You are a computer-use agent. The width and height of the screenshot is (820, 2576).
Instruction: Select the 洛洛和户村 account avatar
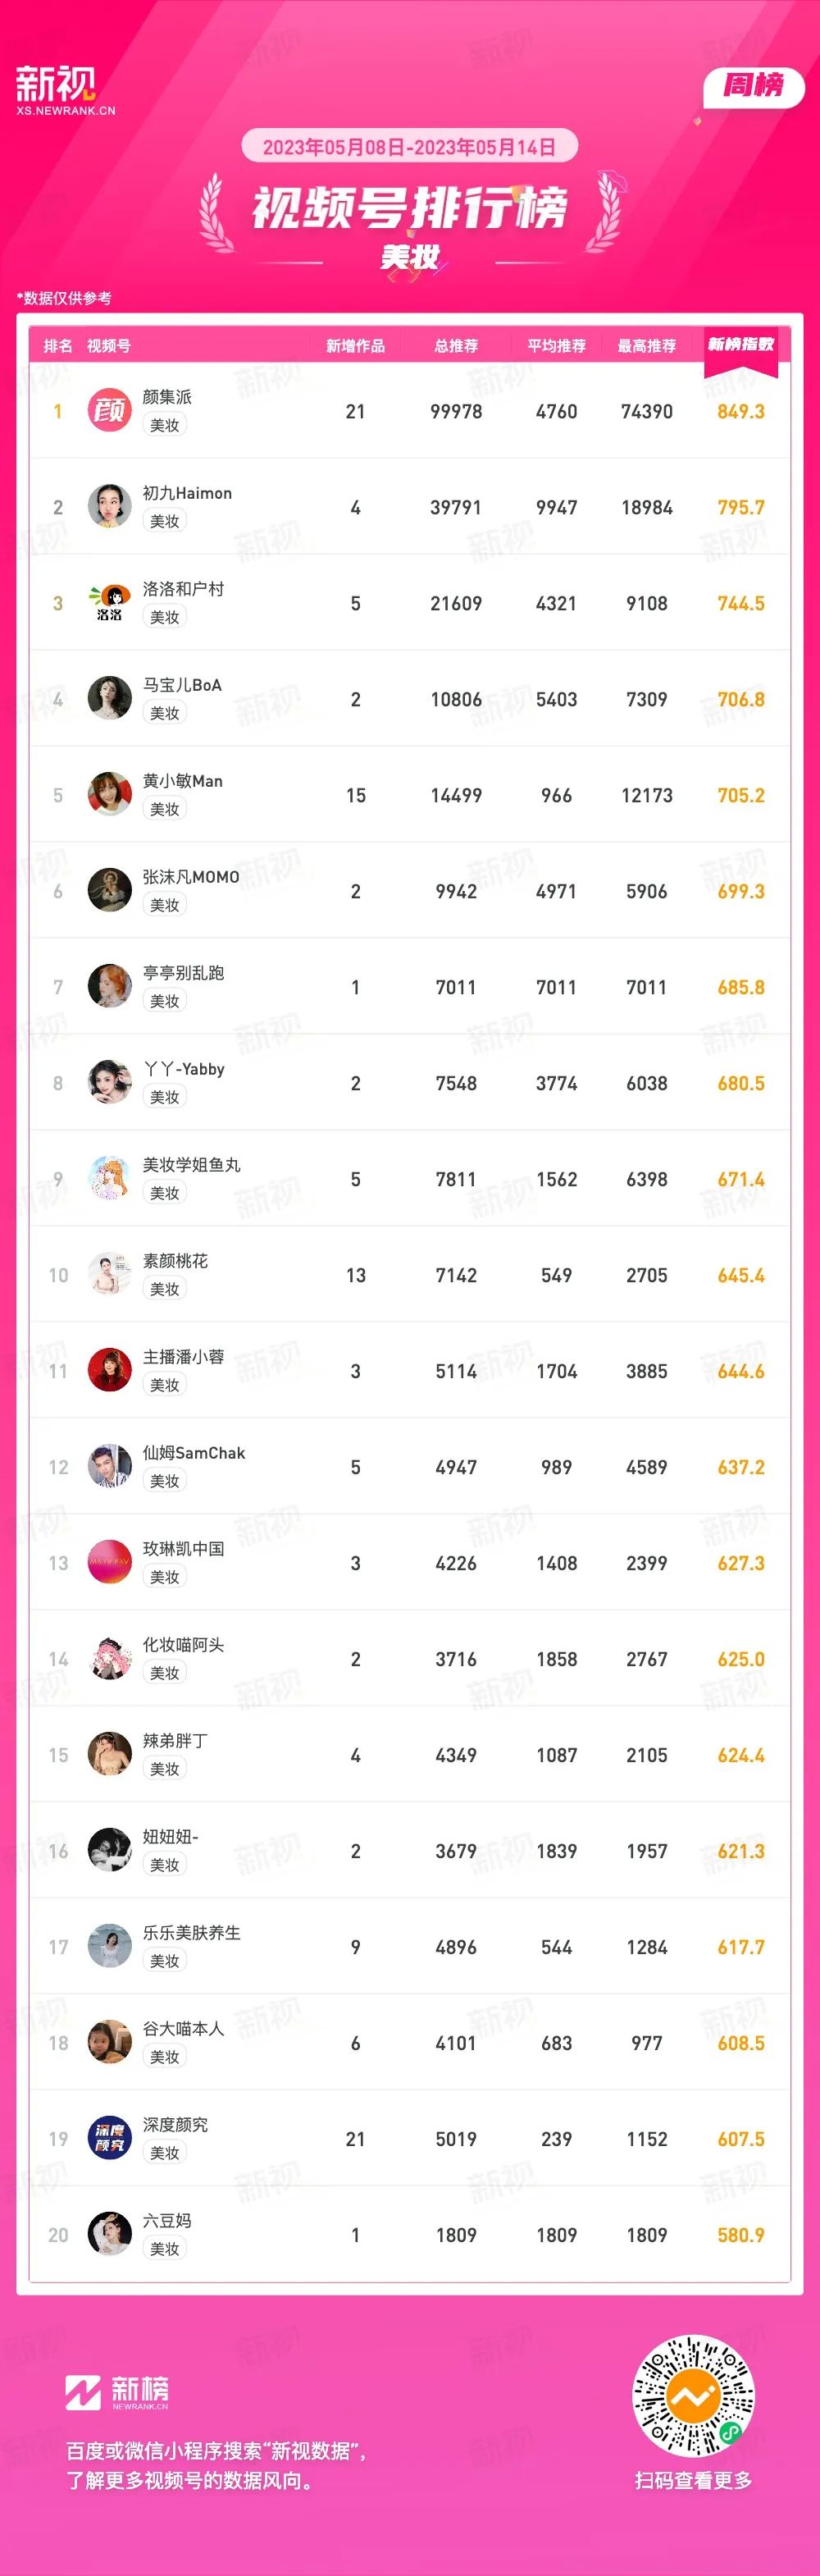coord(110,602)
